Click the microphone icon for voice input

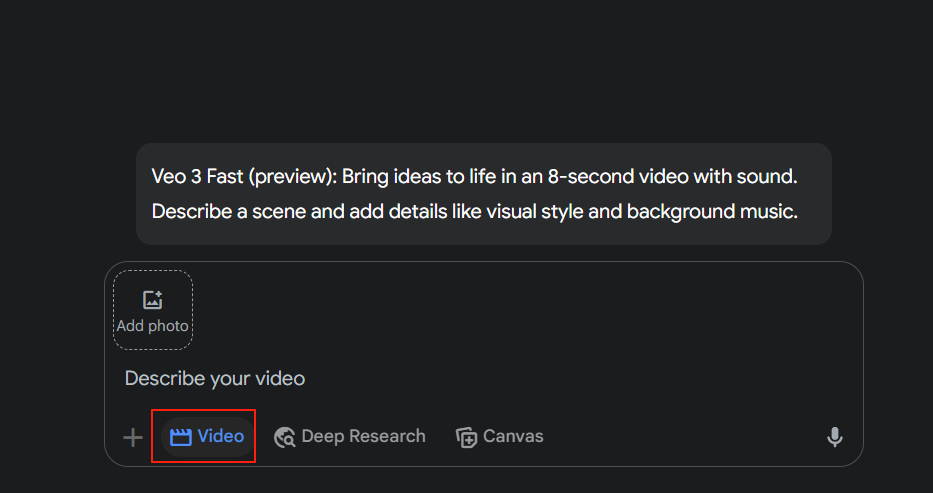(835, 437)
